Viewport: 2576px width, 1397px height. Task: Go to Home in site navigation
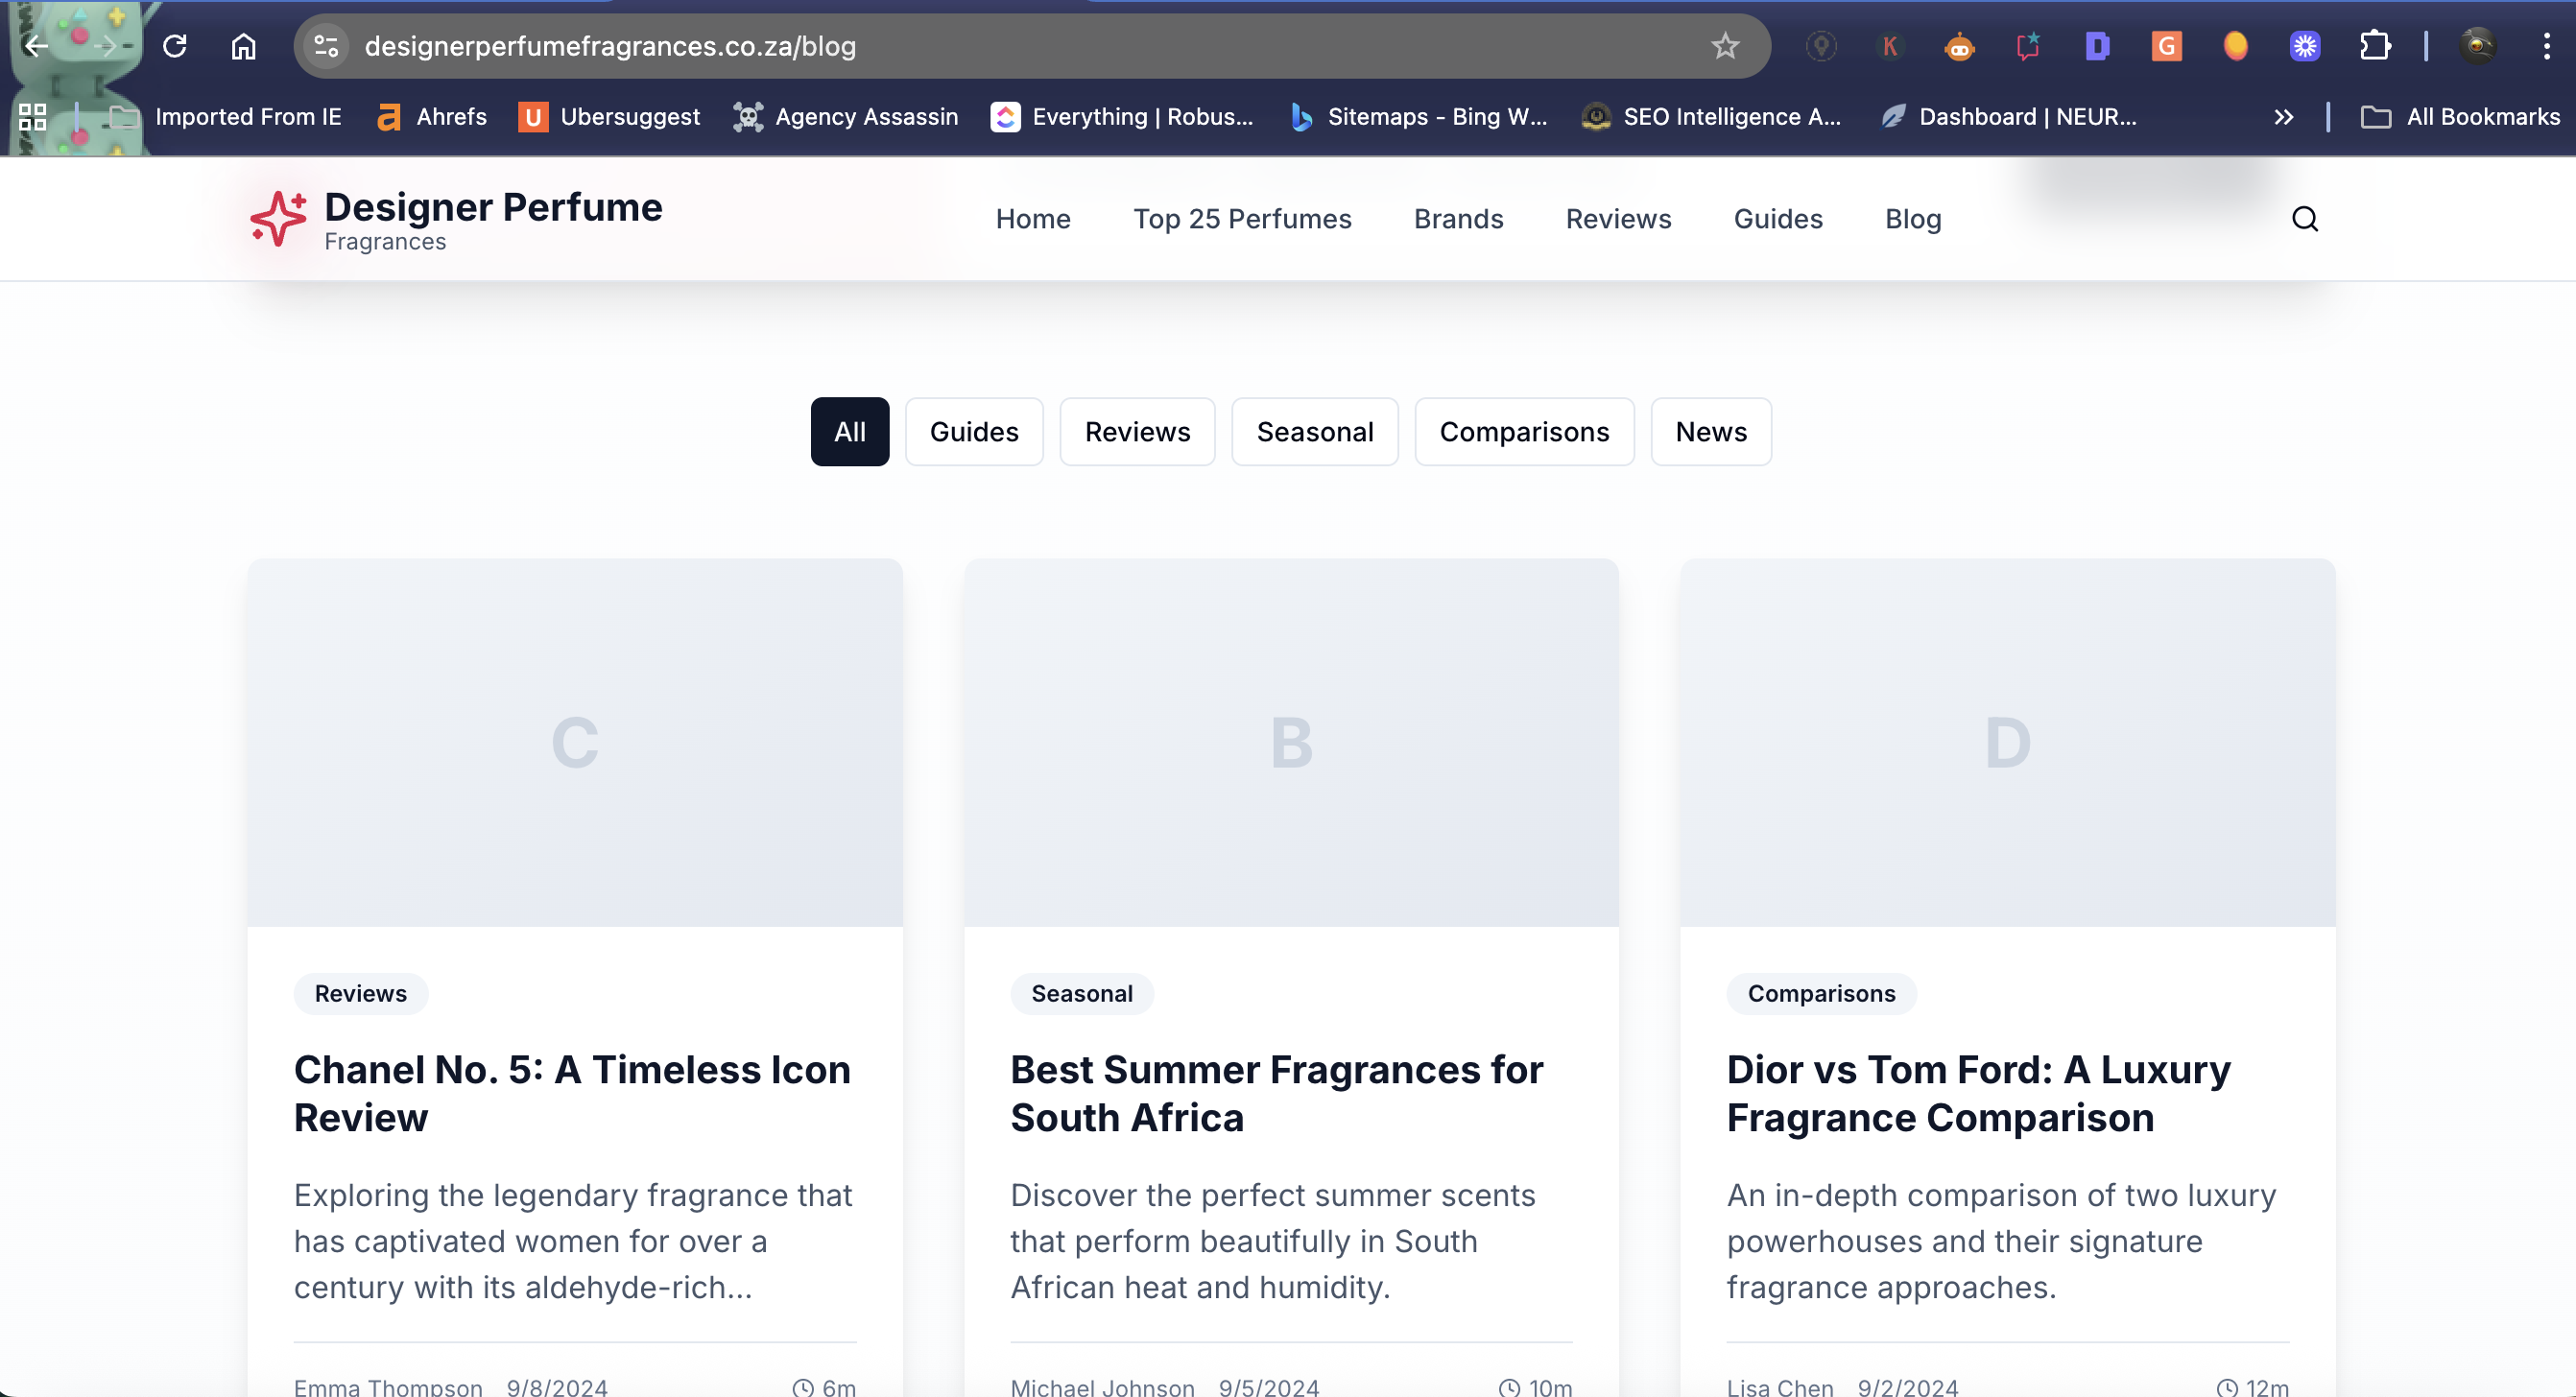1033,219
